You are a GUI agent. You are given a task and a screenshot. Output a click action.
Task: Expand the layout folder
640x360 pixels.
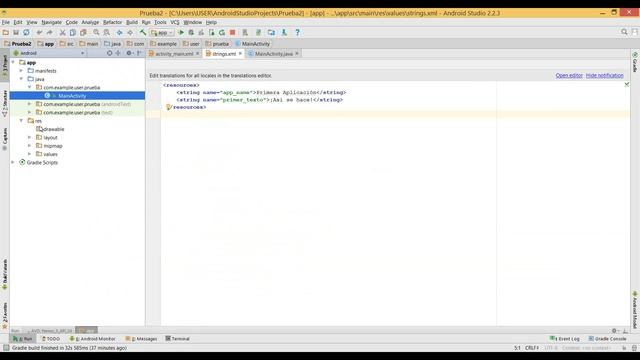click(x=29, y=138)
